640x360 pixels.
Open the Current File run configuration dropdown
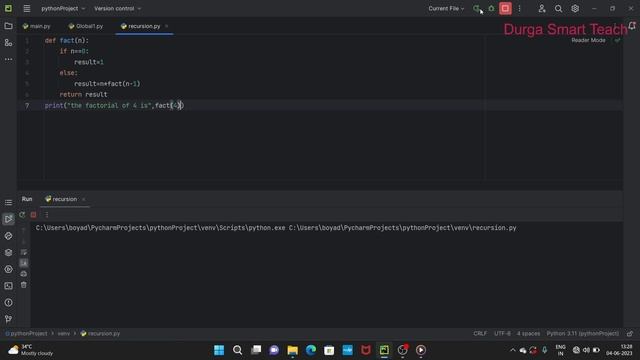coord(446,8)
